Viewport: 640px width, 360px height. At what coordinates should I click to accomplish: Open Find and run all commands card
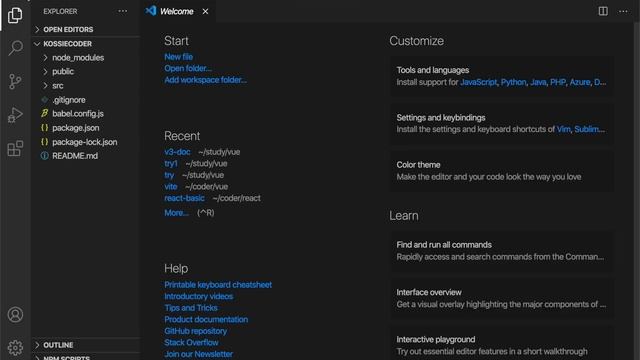[502, 251]
